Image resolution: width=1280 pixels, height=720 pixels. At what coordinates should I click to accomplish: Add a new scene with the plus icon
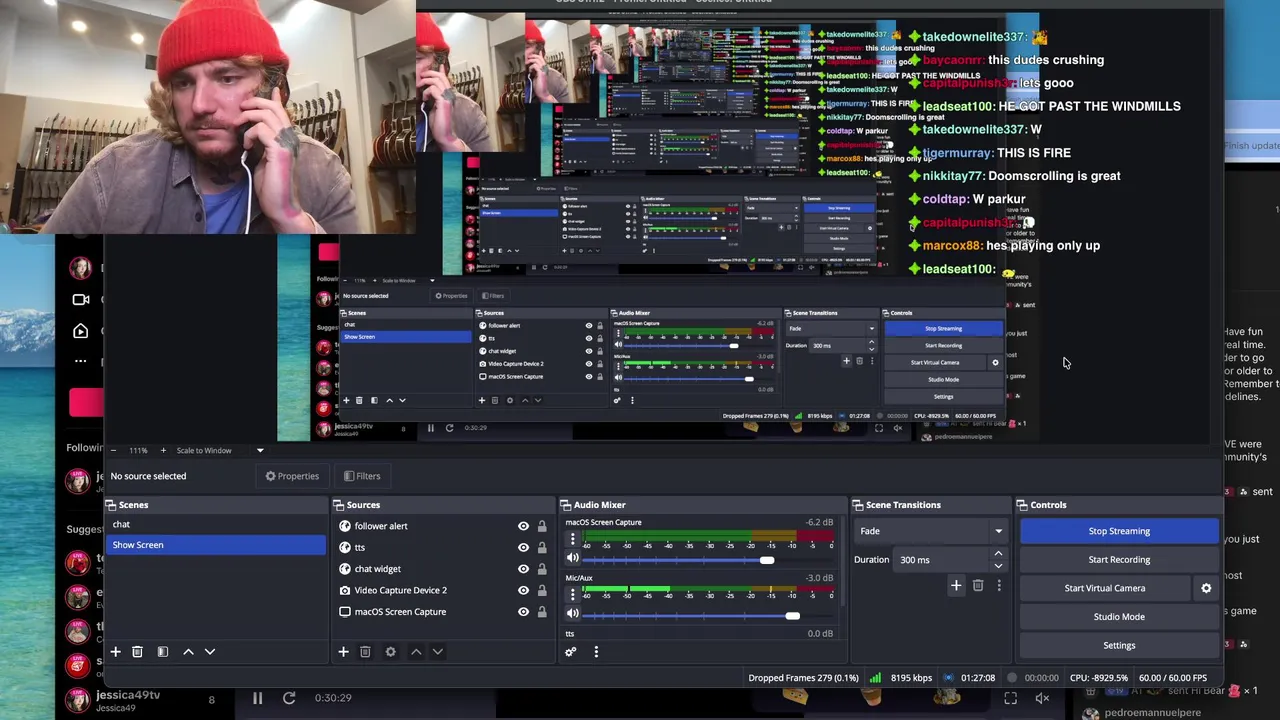coord(115,652)
